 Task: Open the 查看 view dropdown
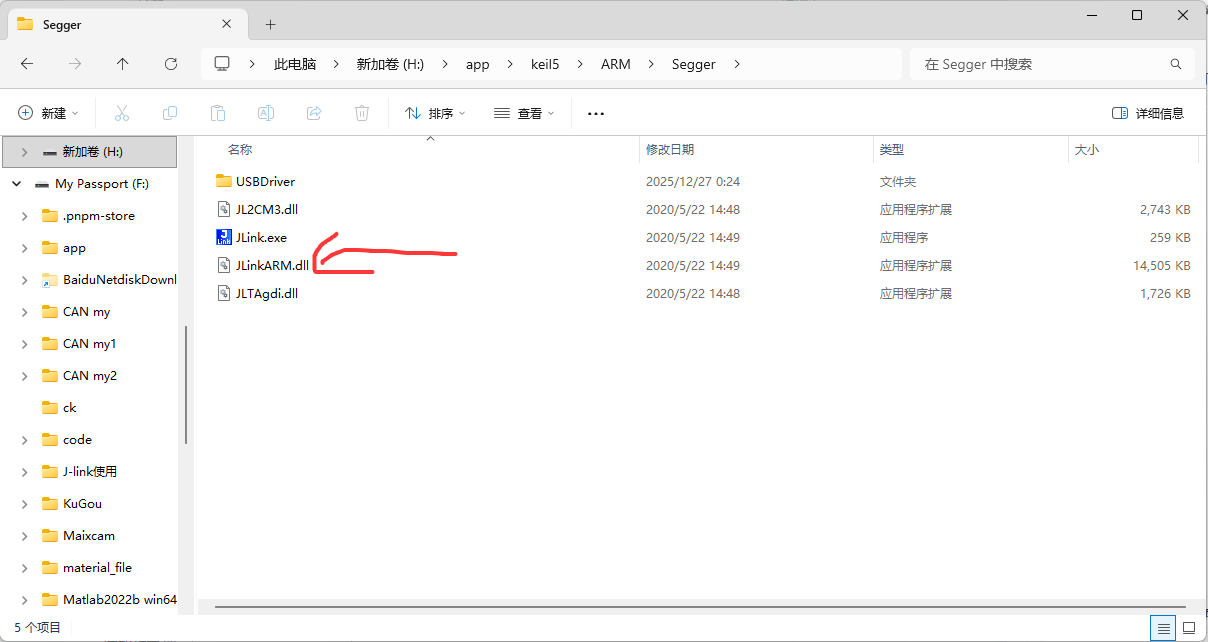click(524, 114)
